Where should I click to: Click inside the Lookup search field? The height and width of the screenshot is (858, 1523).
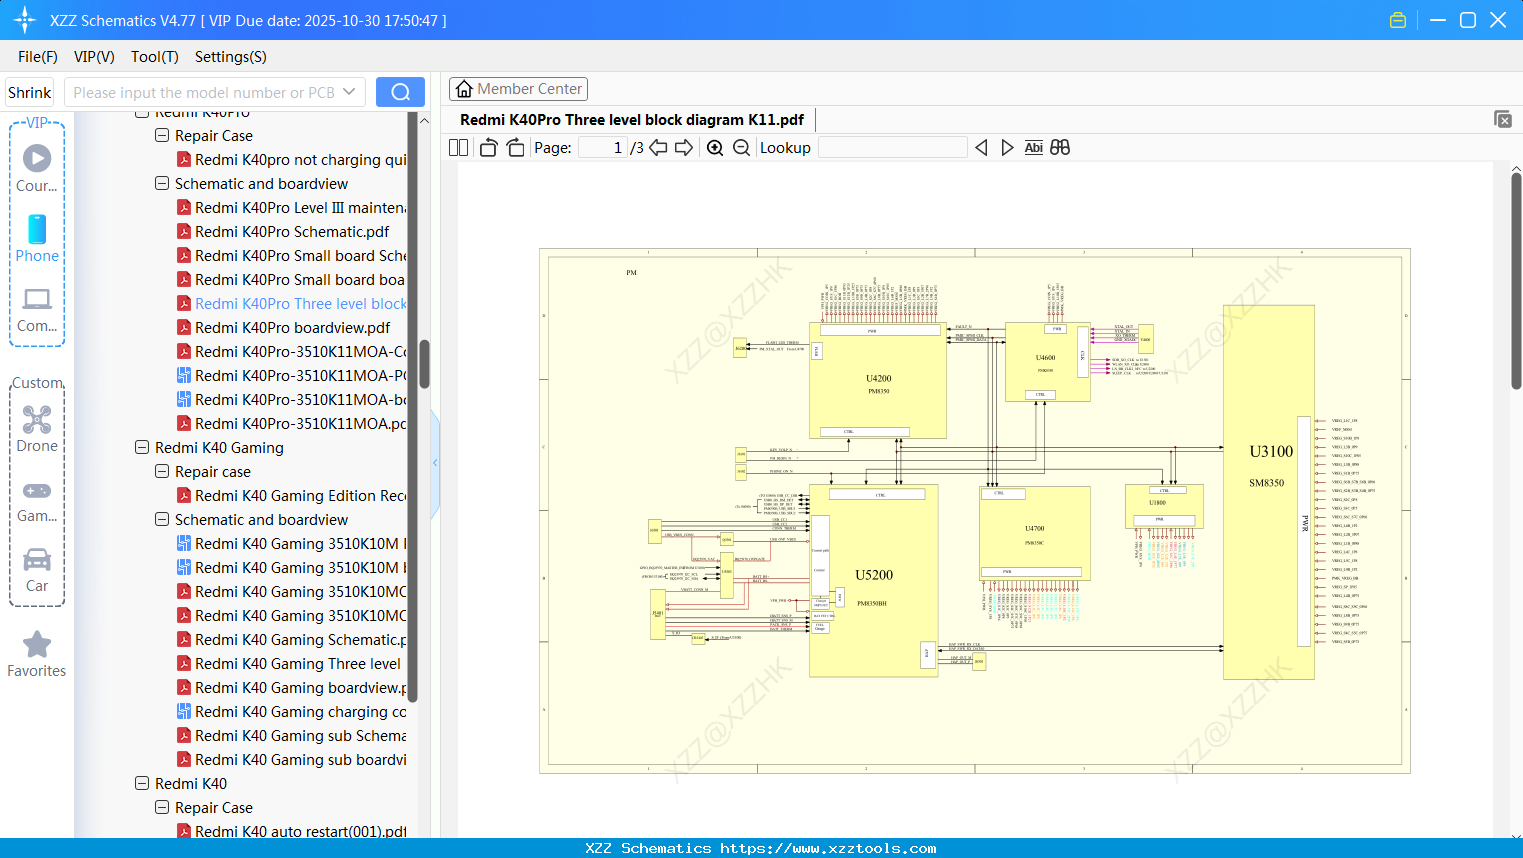click(x=891, y=147)
